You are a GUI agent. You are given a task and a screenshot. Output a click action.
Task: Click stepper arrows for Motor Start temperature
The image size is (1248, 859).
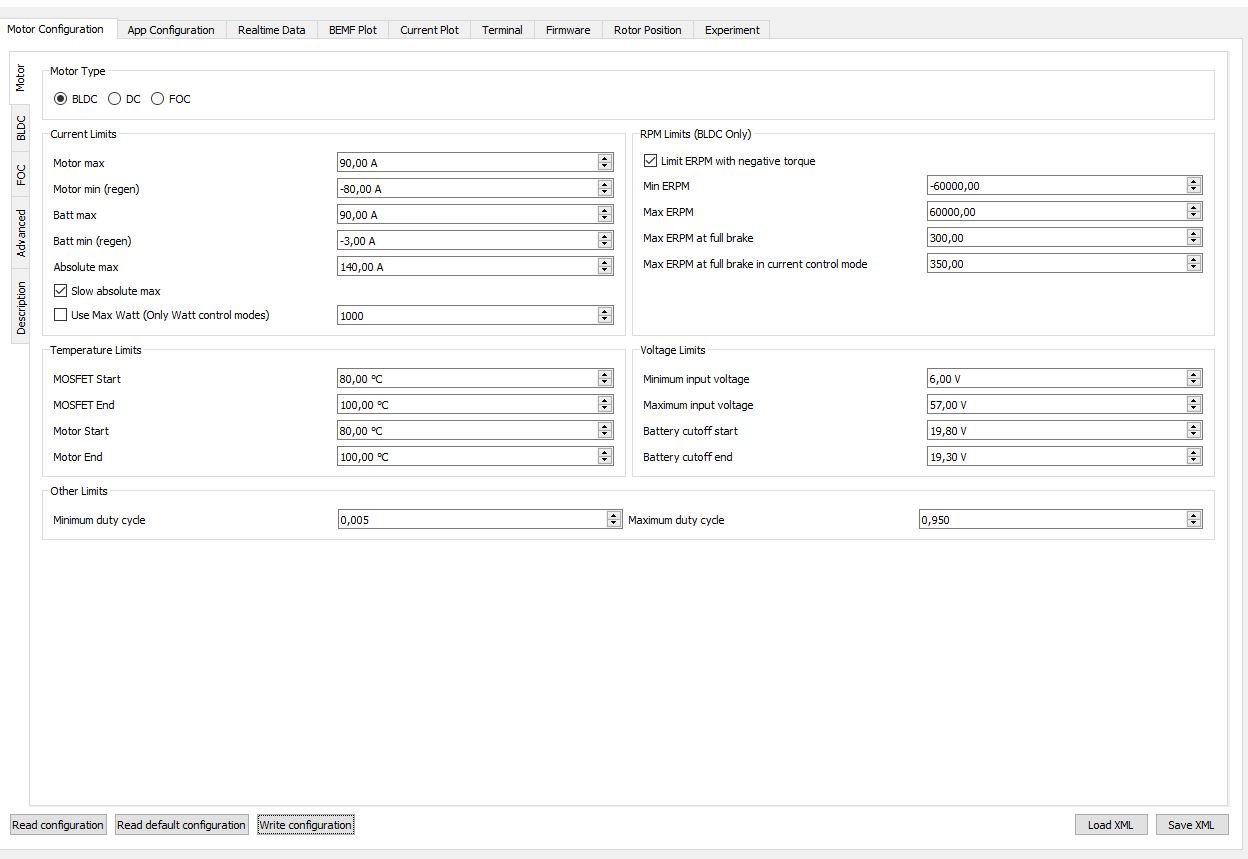click(x=605, y=431)
